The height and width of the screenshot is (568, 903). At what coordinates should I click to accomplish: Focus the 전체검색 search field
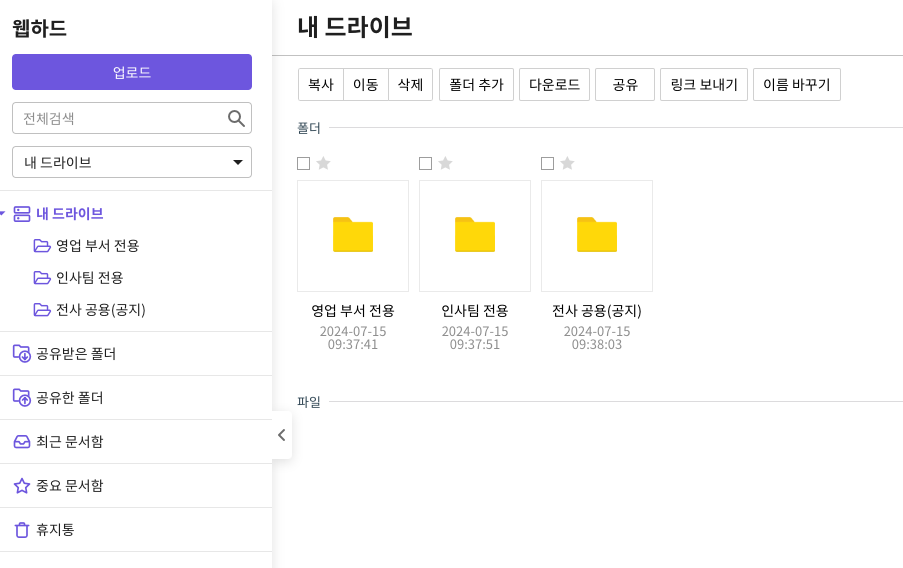[120, 118]
